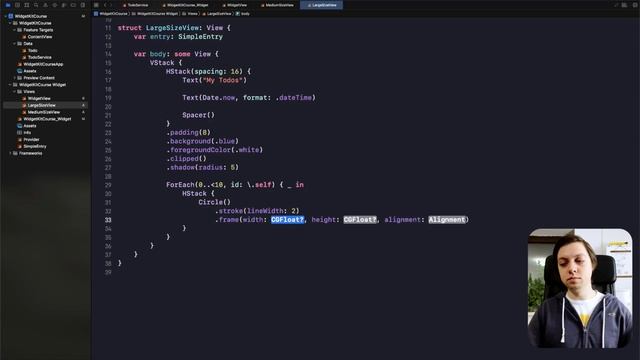Expand the Preview Content folder

click(x=14, y=78)
